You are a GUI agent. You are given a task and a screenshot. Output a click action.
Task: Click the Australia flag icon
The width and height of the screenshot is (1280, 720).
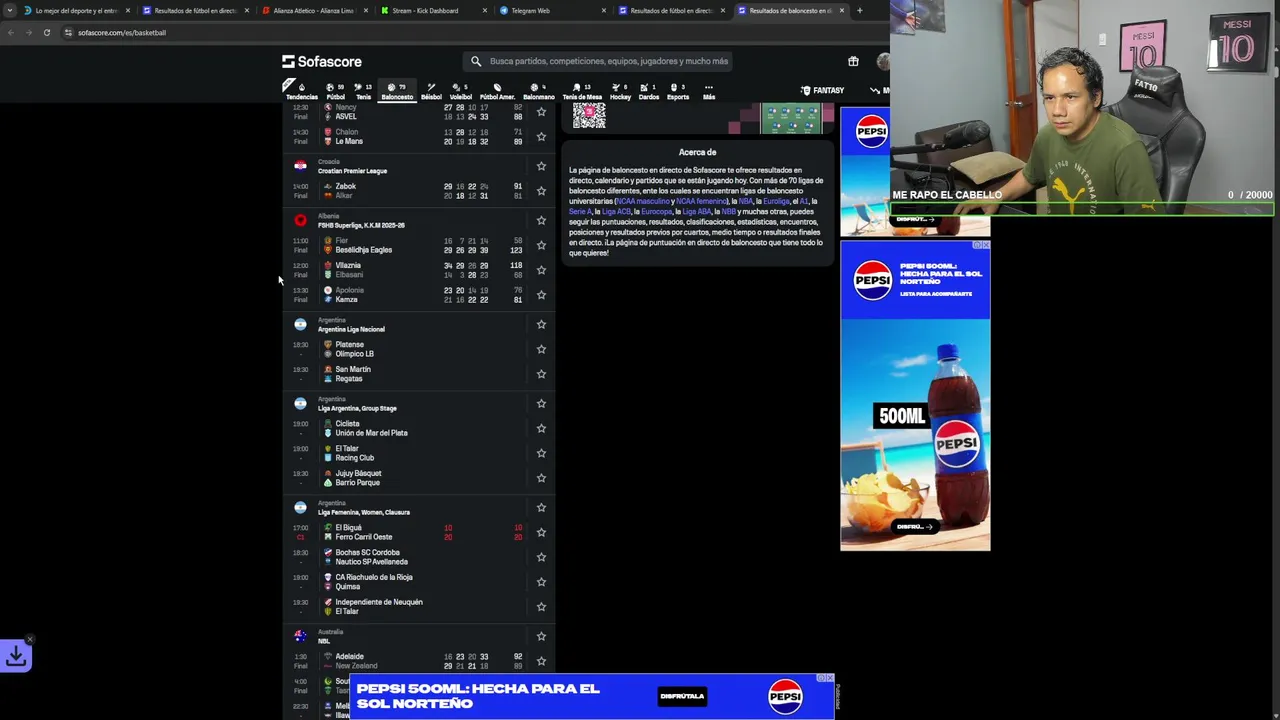300,636
